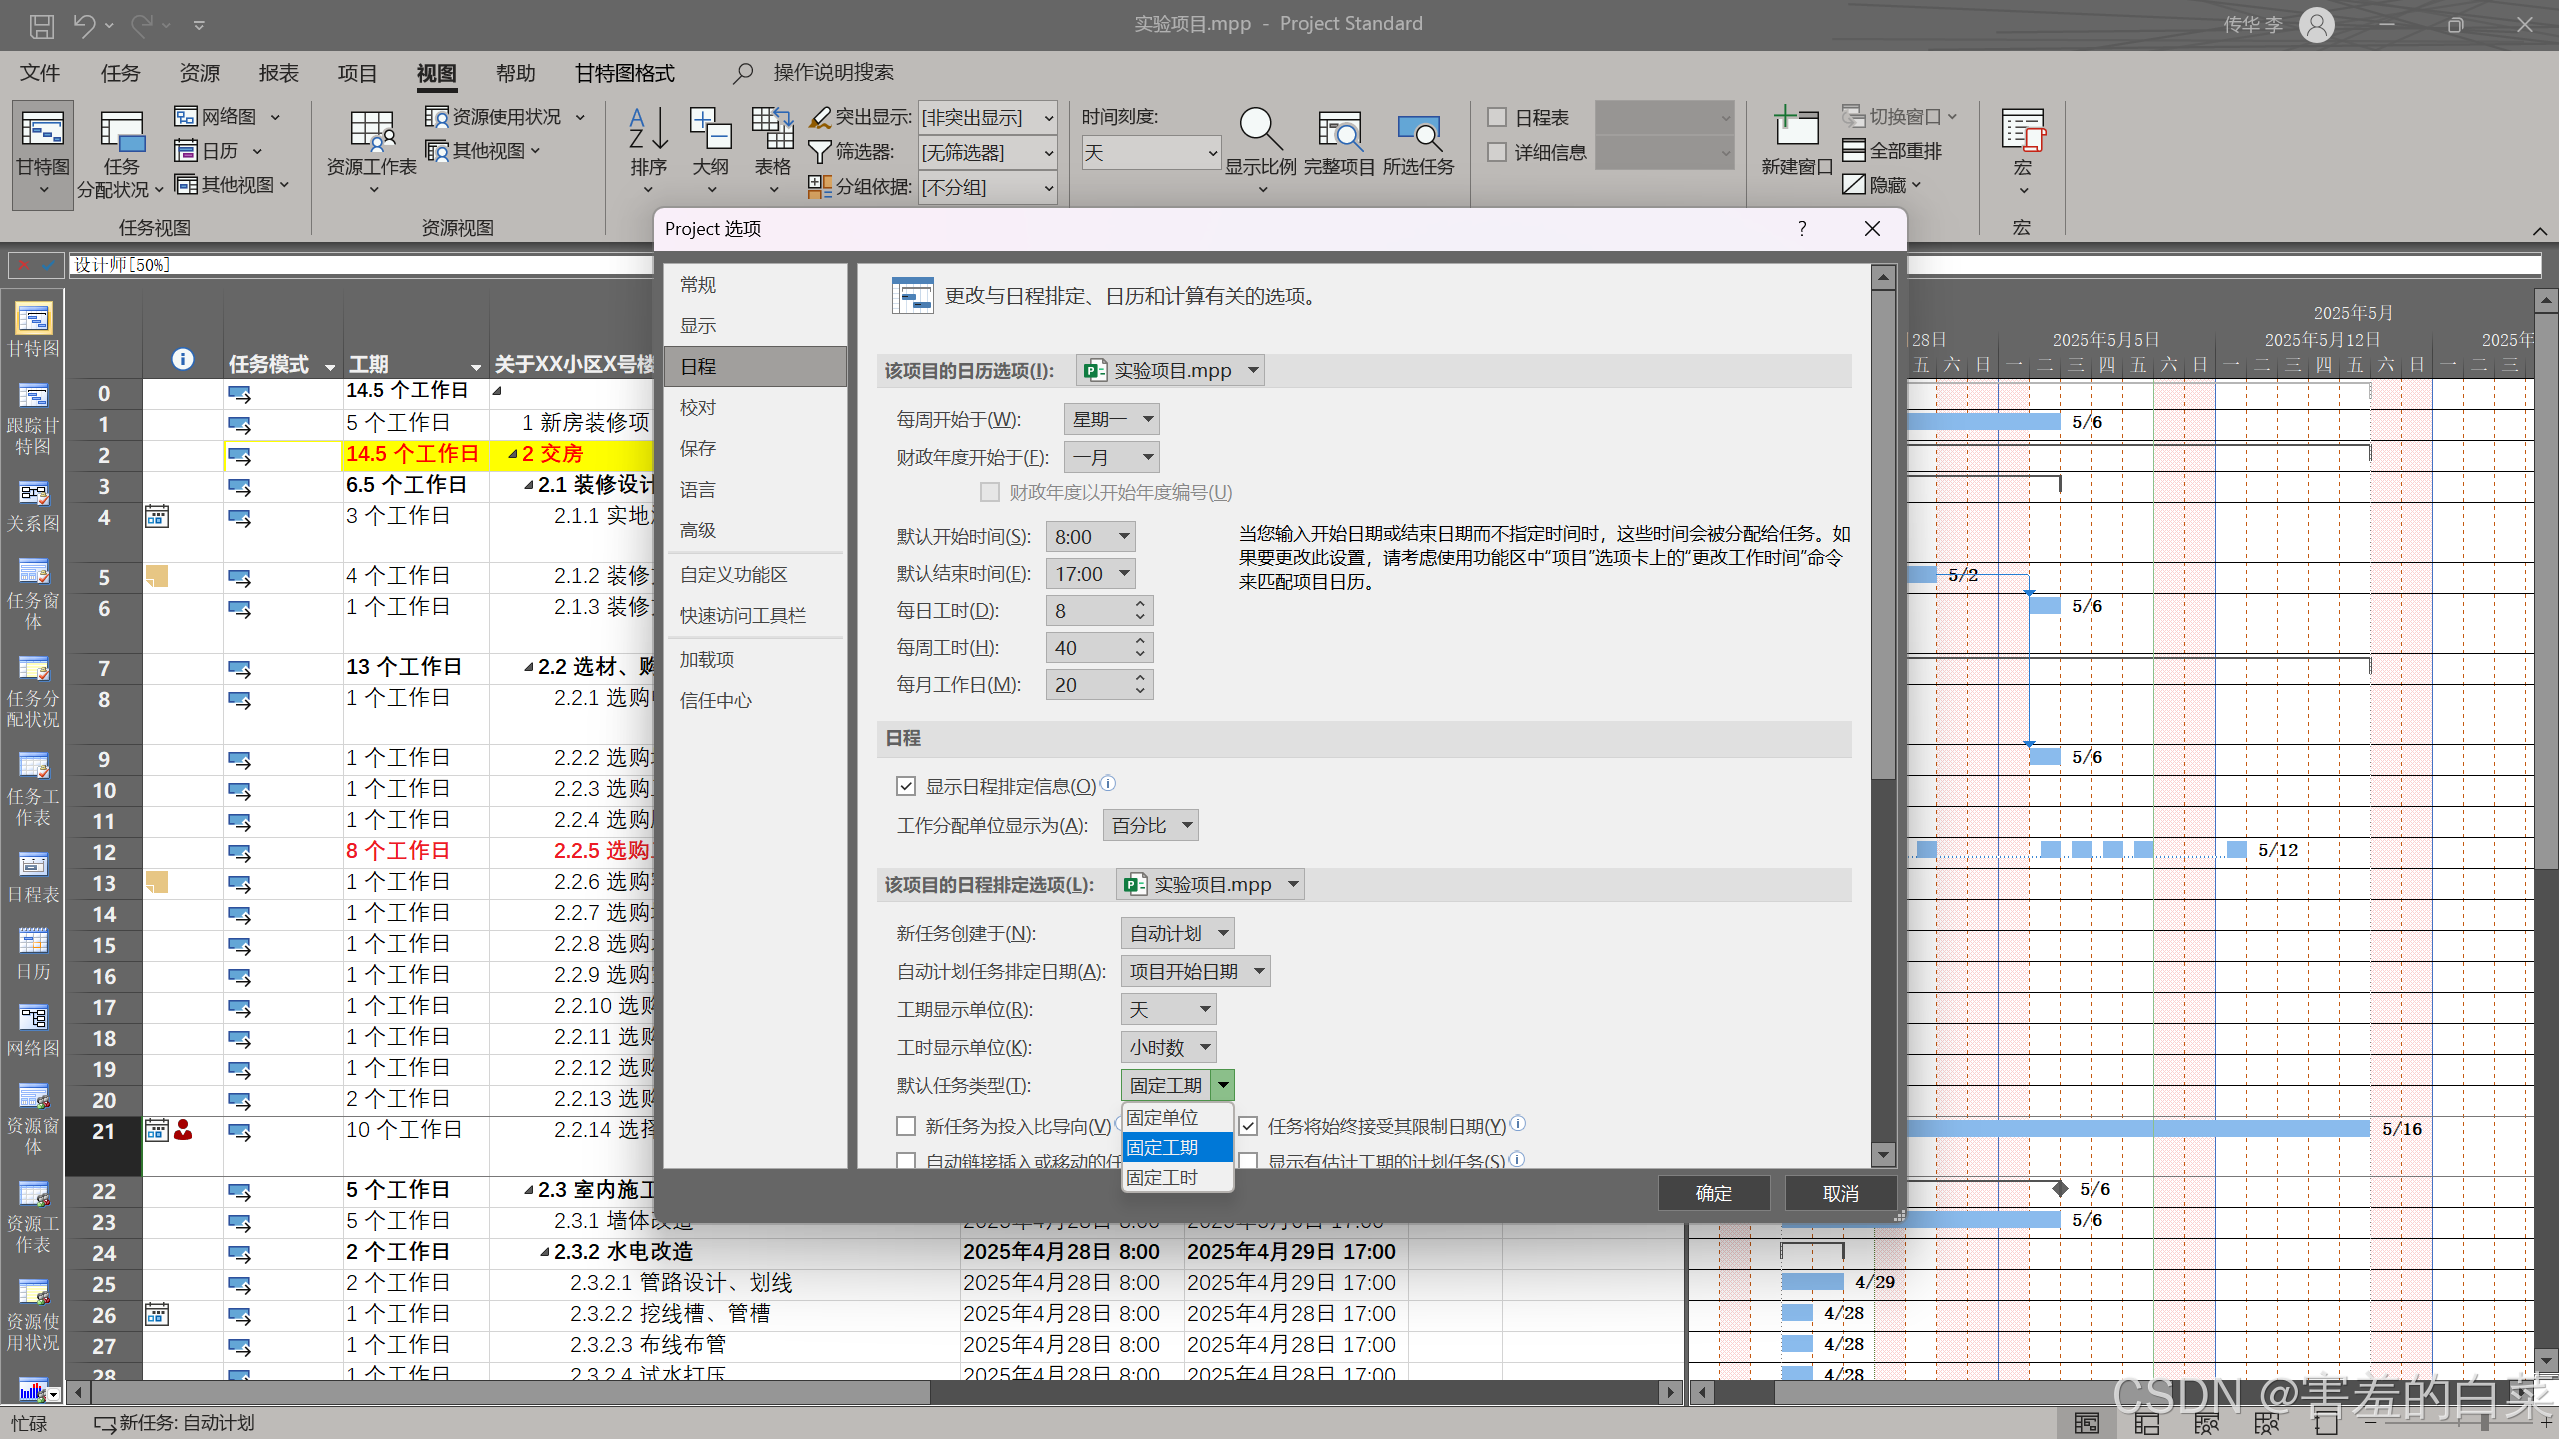Click the 取消 button
The image size is (2559, 1439).
1840,1193
